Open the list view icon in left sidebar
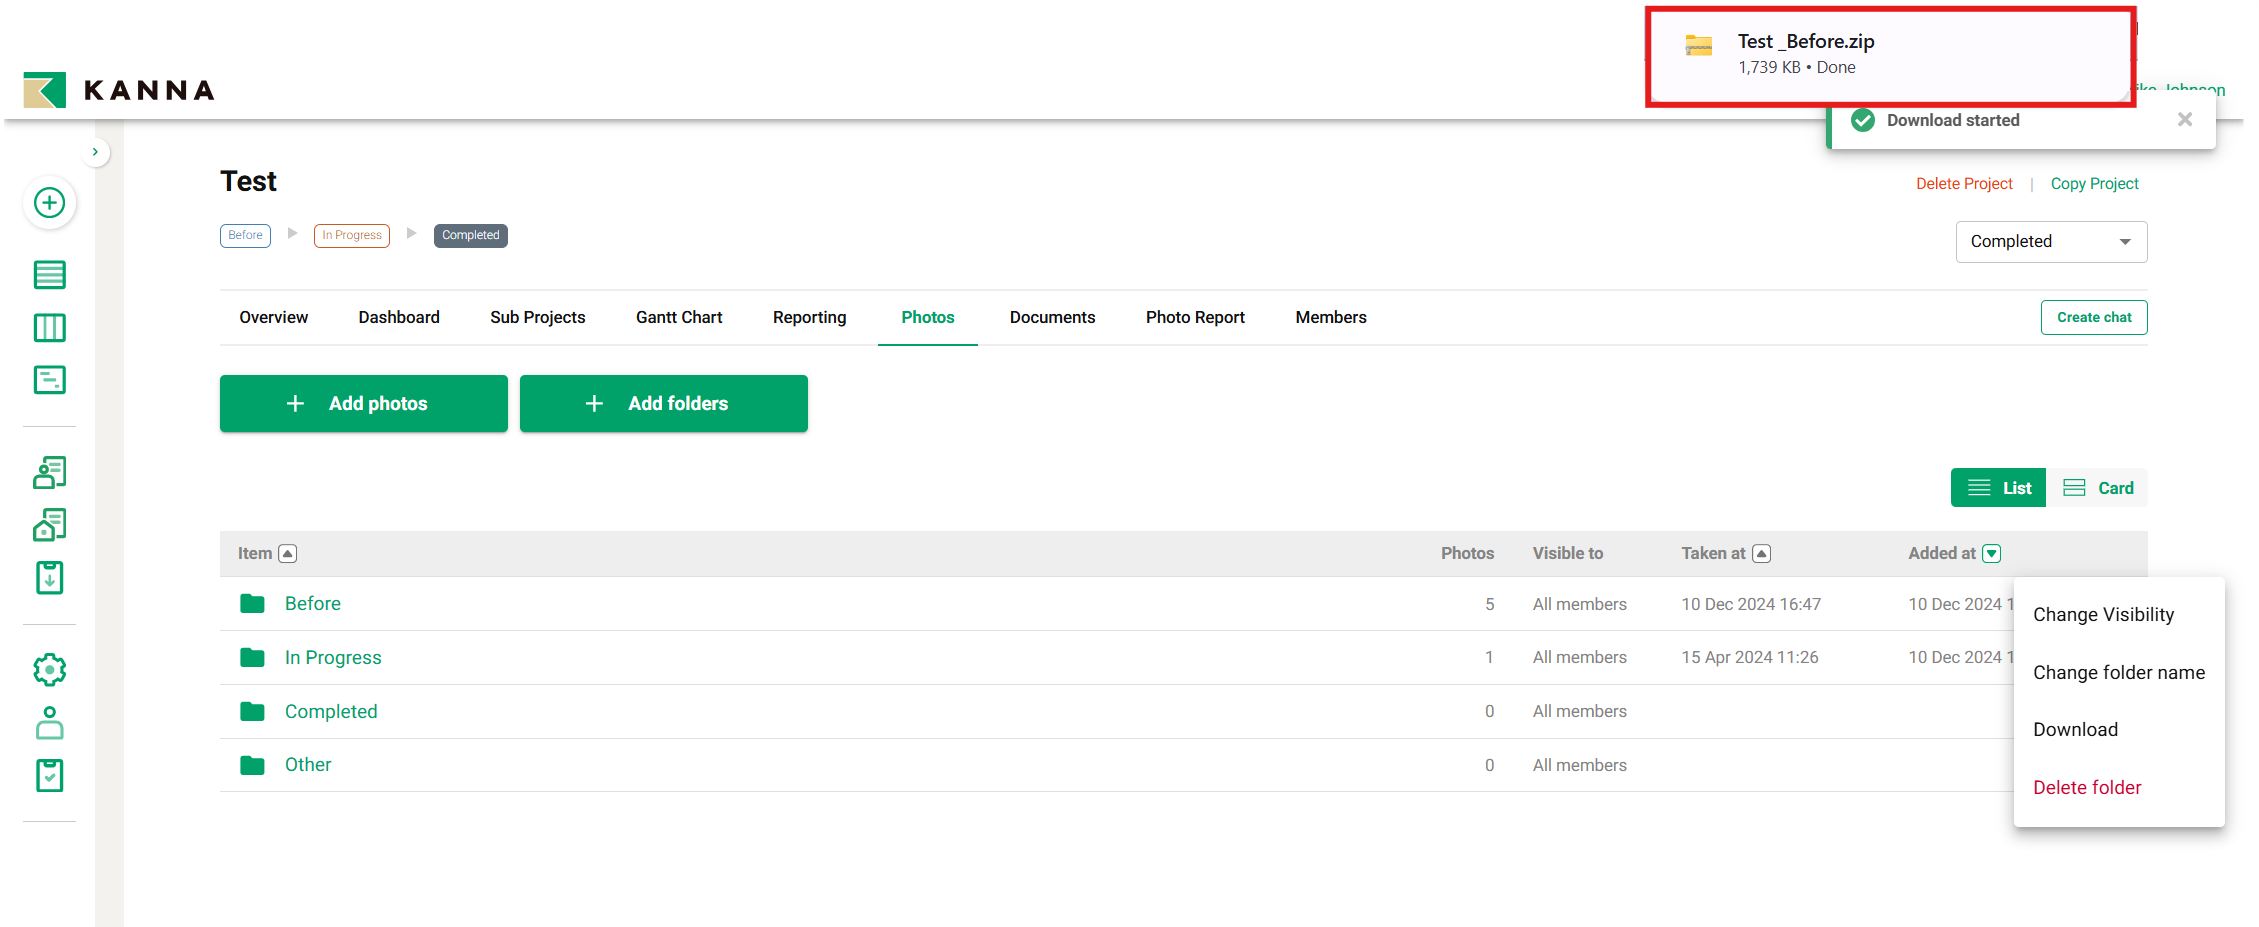The image size is (2259, 927). [x=49, y=275]
